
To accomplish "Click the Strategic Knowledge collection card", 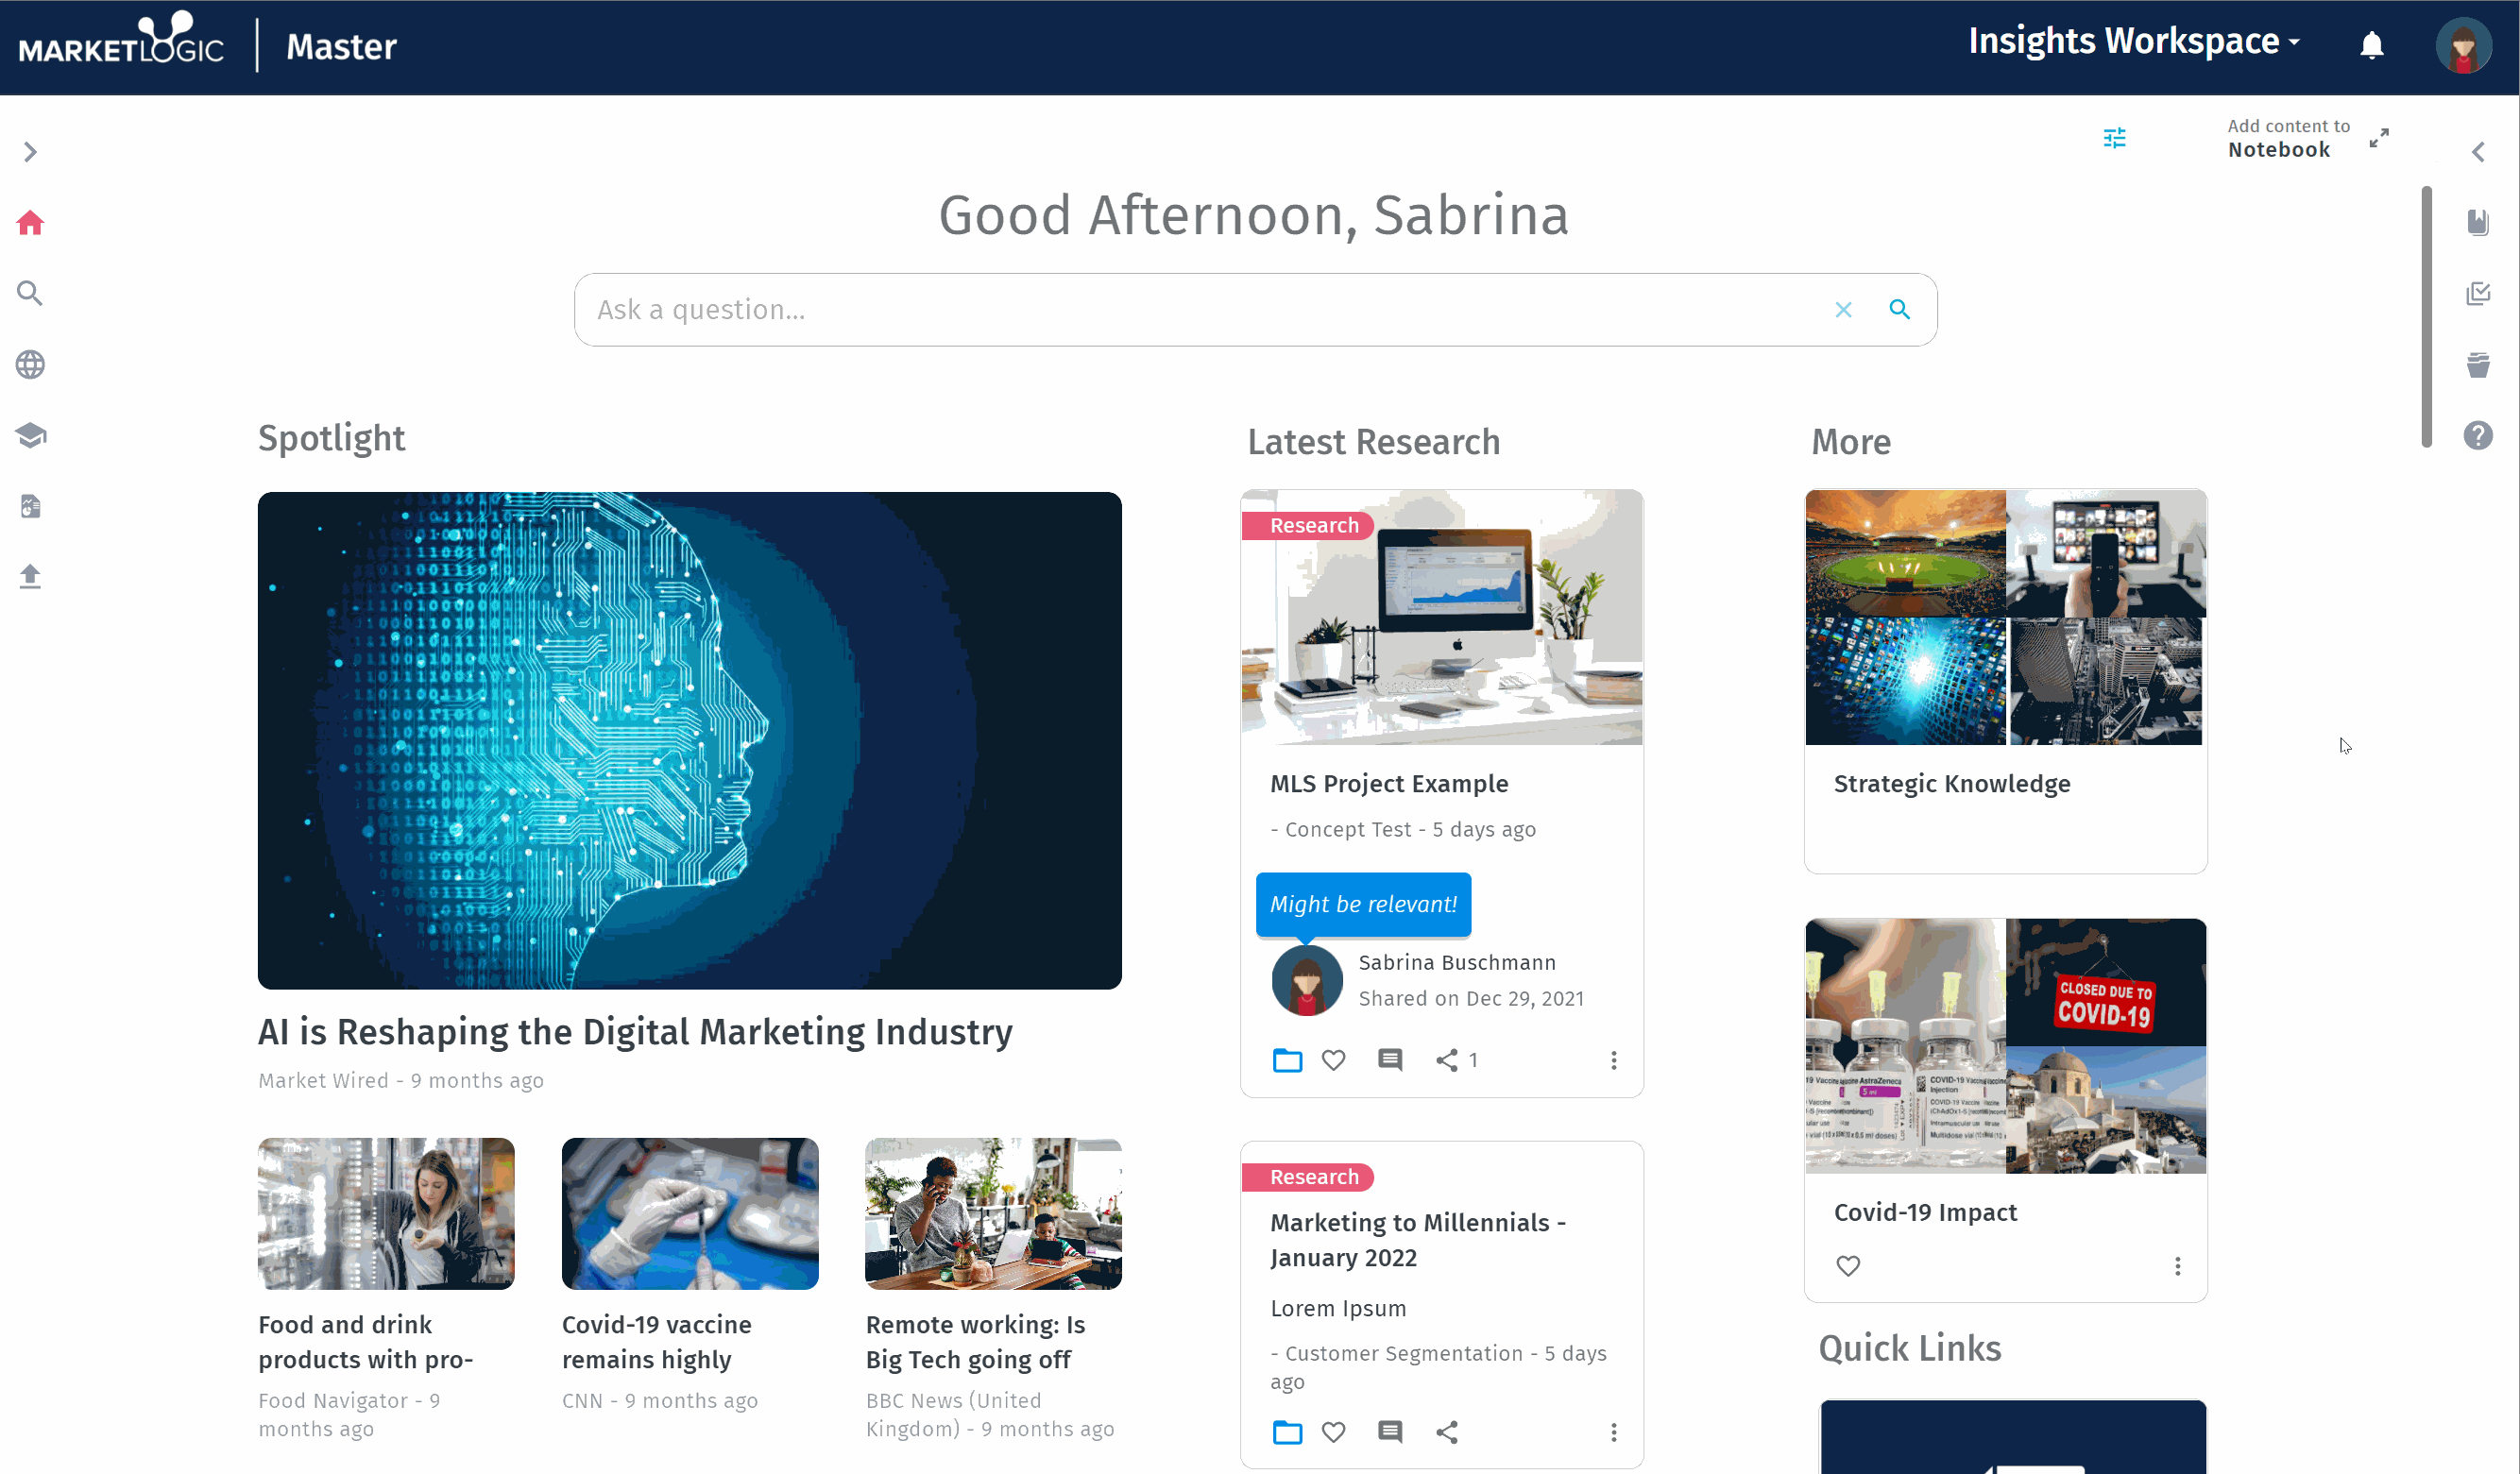I will click(2006, 681).
